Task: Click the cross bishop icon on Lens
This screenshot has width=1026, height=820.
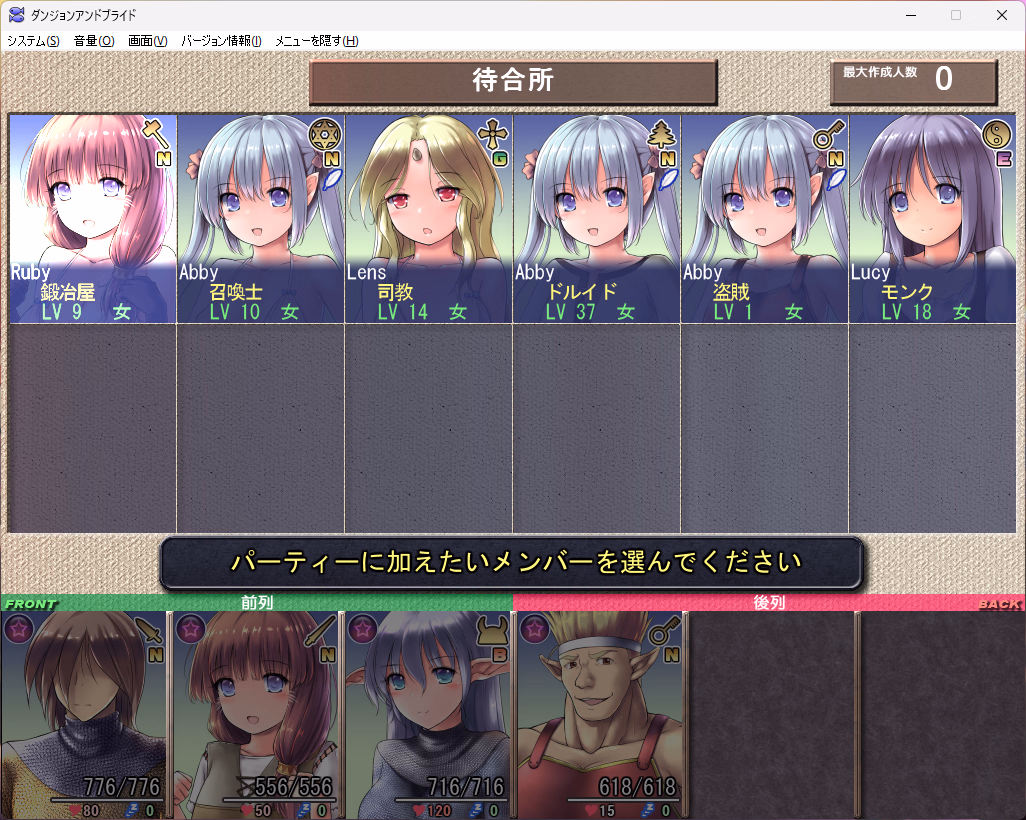Action: point(491,132)
